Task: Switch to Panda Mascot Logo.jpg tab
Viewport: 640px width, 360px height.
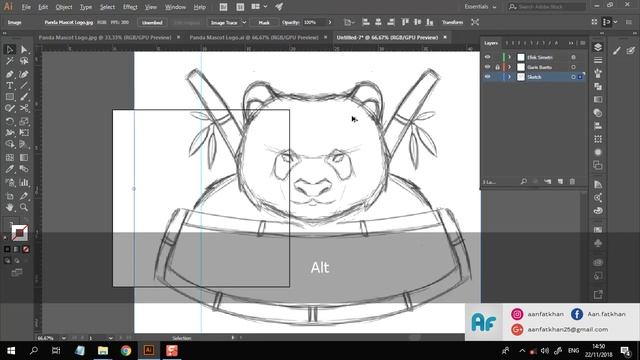Action: click(105, 37)
